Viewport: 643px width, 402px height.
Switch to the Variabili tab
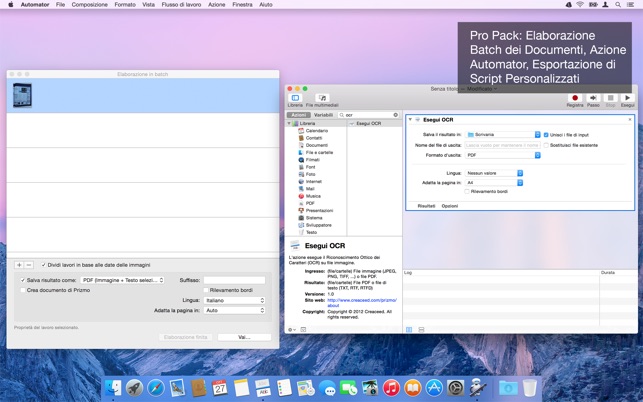(323, 115)
